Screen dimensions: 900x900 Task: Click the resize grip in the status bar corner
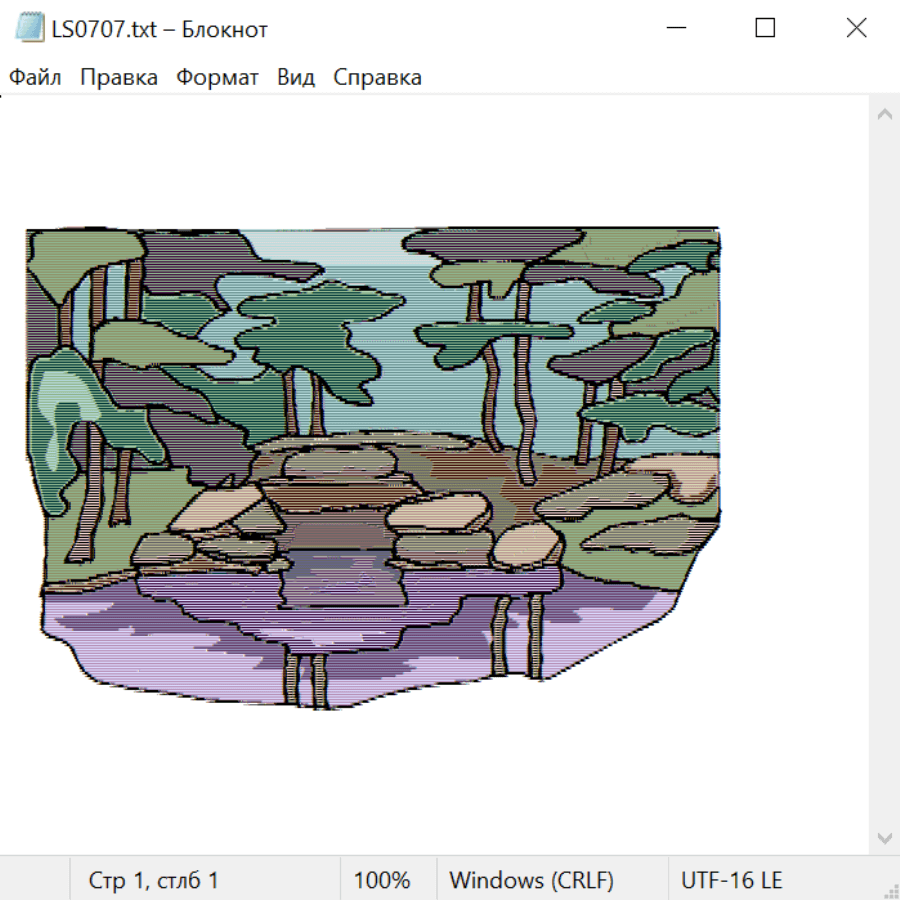[x=890, y=890]
